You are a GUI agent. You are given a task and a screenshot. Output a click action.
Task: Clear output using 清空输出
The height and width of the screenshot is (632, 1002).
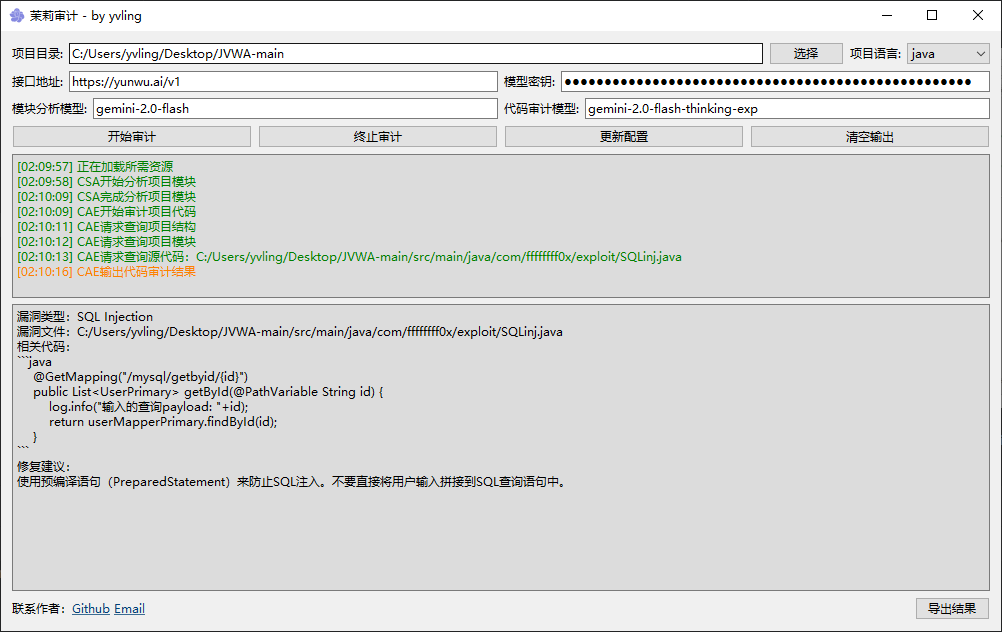tap(869, 137)
